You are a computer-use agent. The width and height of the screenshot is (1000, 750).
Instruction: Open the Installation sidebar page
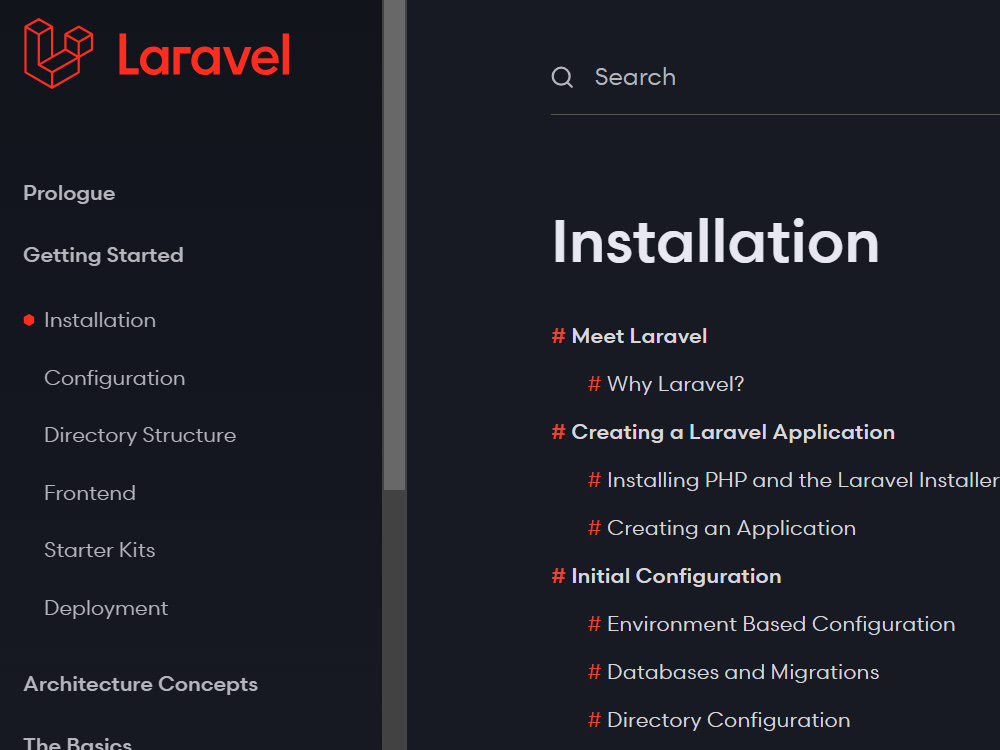click(100, 320)
